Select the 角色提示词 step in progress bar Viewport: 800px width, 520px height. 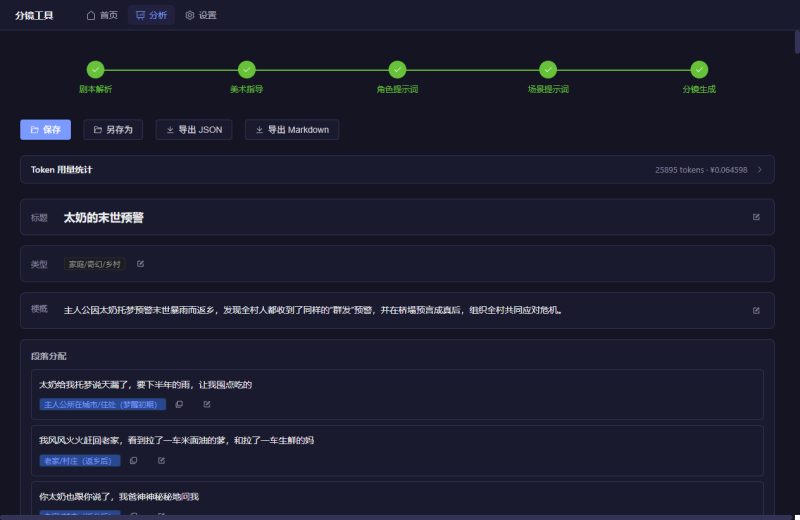point(397,70)
